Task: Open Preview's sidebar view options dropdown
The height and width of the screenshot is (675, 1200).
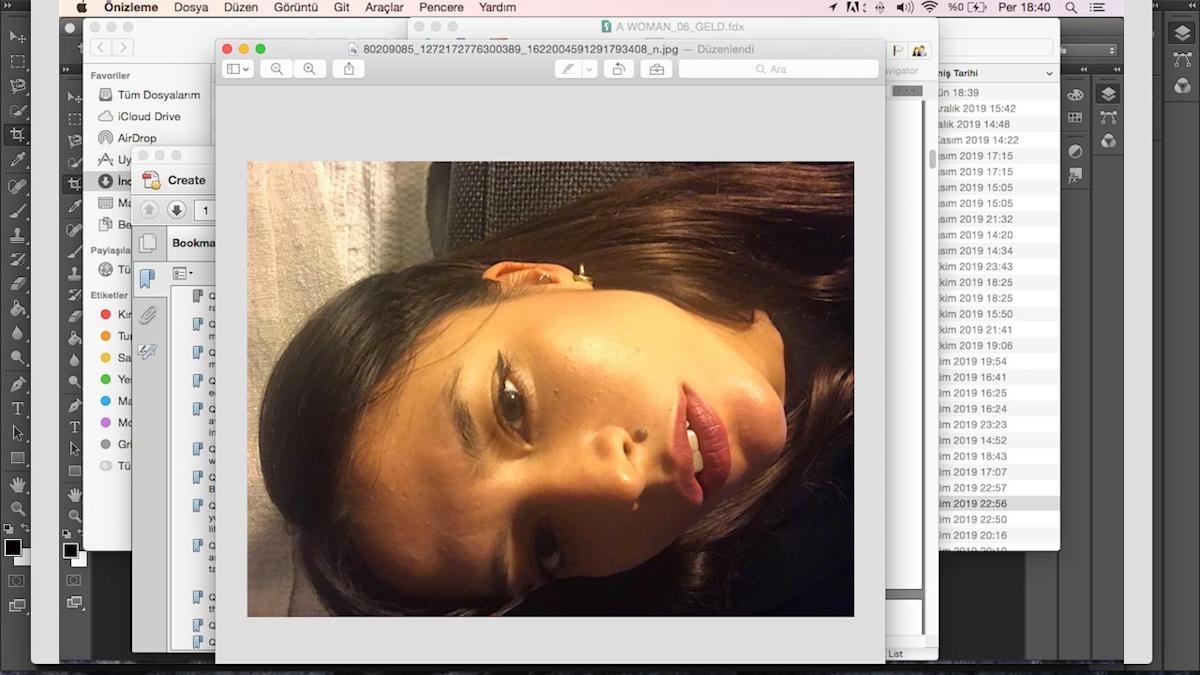Action: 238,69
